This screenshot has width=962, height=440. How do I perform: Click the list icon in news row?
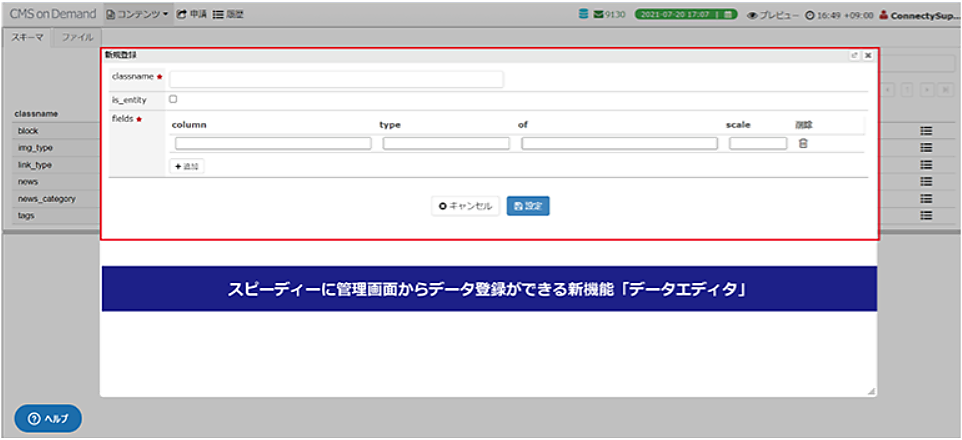(x=926, y=182)
